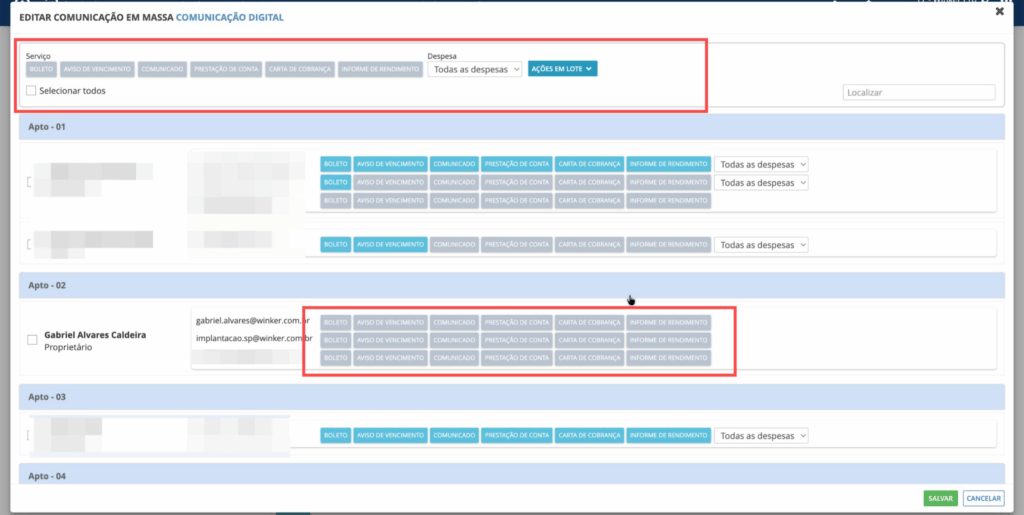Select the Gabriel Alvares Caldeira checkbox
The height and width of the screenshot is (515, 1024).
(x=32, y=340)
